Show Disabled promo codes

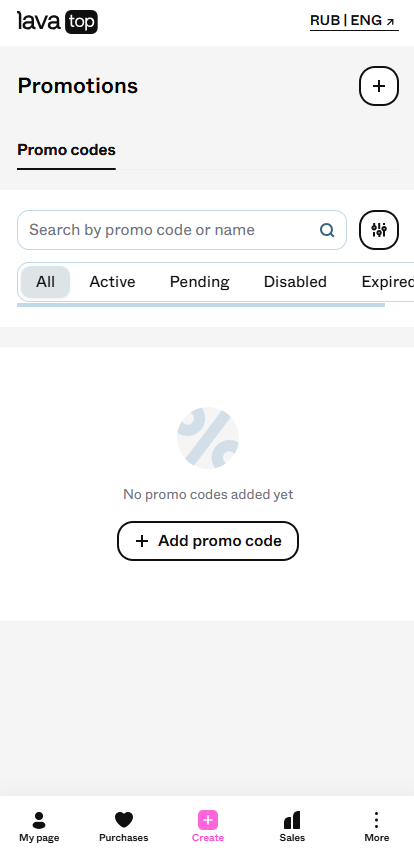[x=295, y=282]
